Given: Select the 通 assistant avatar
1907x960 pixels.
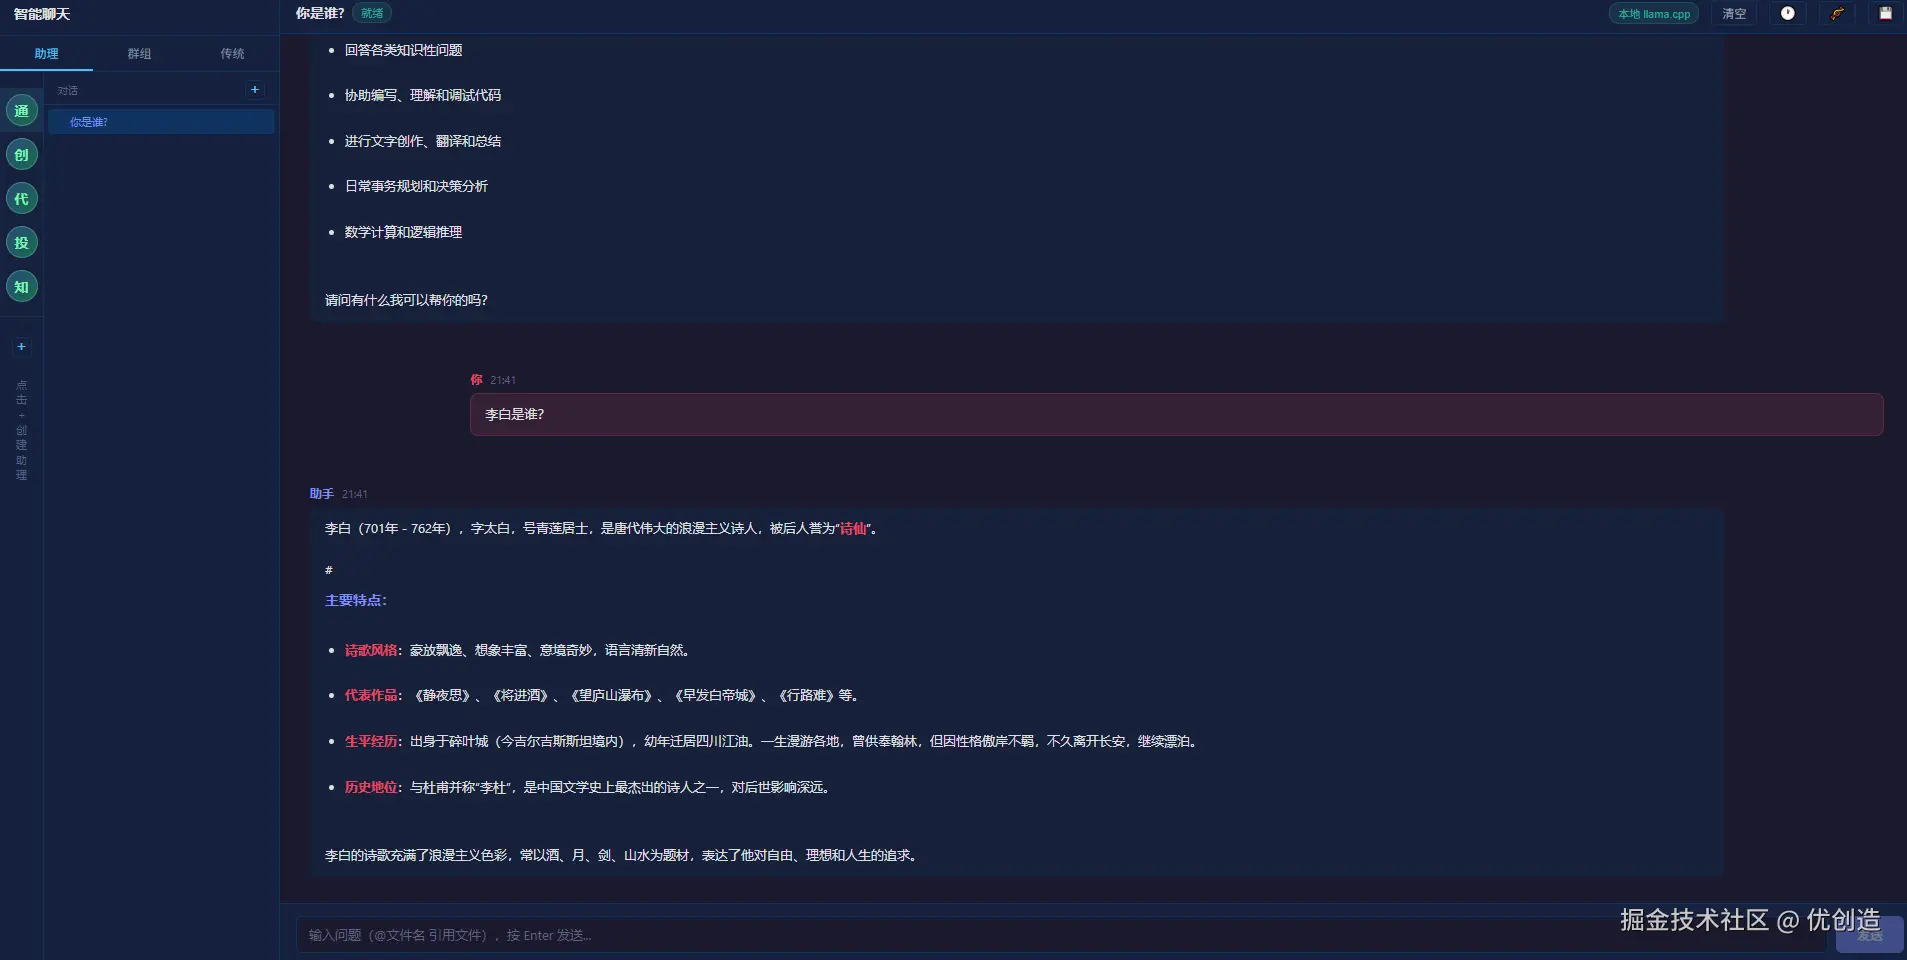Looking at the screenshot, I should tap(21, 111).
